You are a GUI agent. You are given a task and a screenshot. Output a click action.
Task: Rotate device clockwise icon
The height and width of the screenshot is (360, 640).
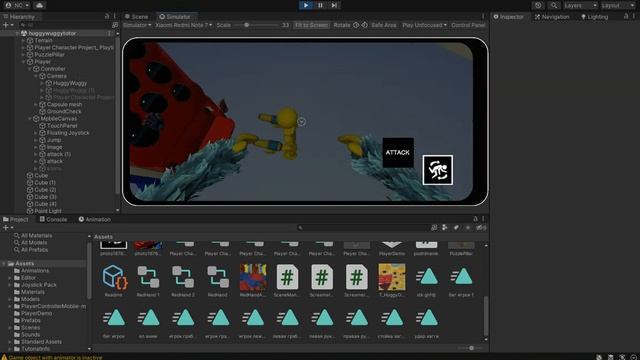tap(364, 25)
